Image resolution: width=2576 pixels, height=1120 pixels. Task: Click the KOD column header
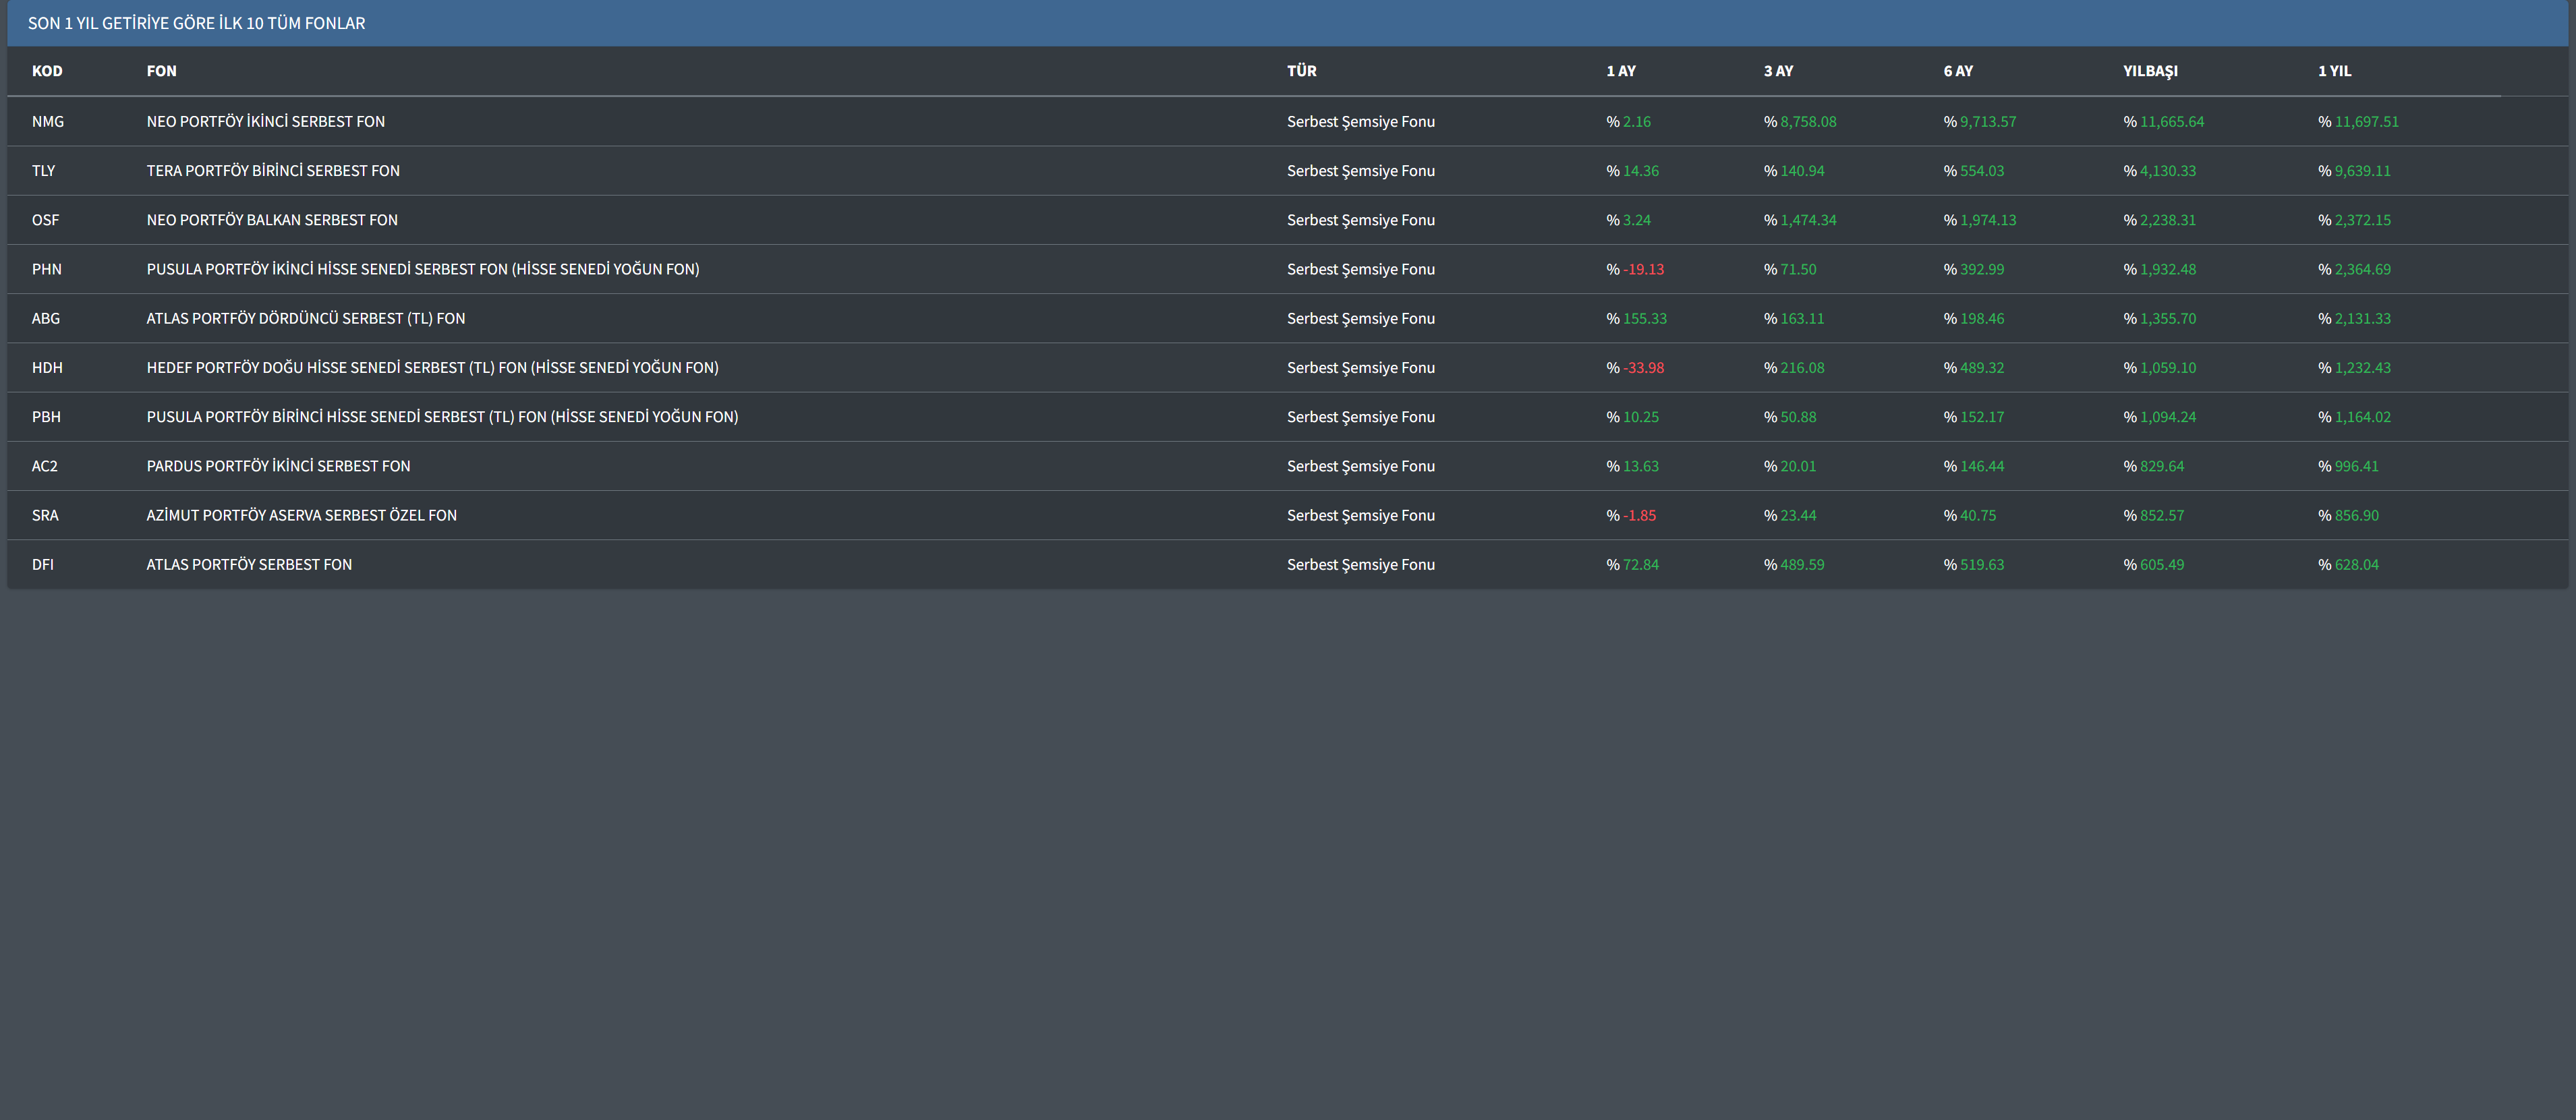[47, 71]
